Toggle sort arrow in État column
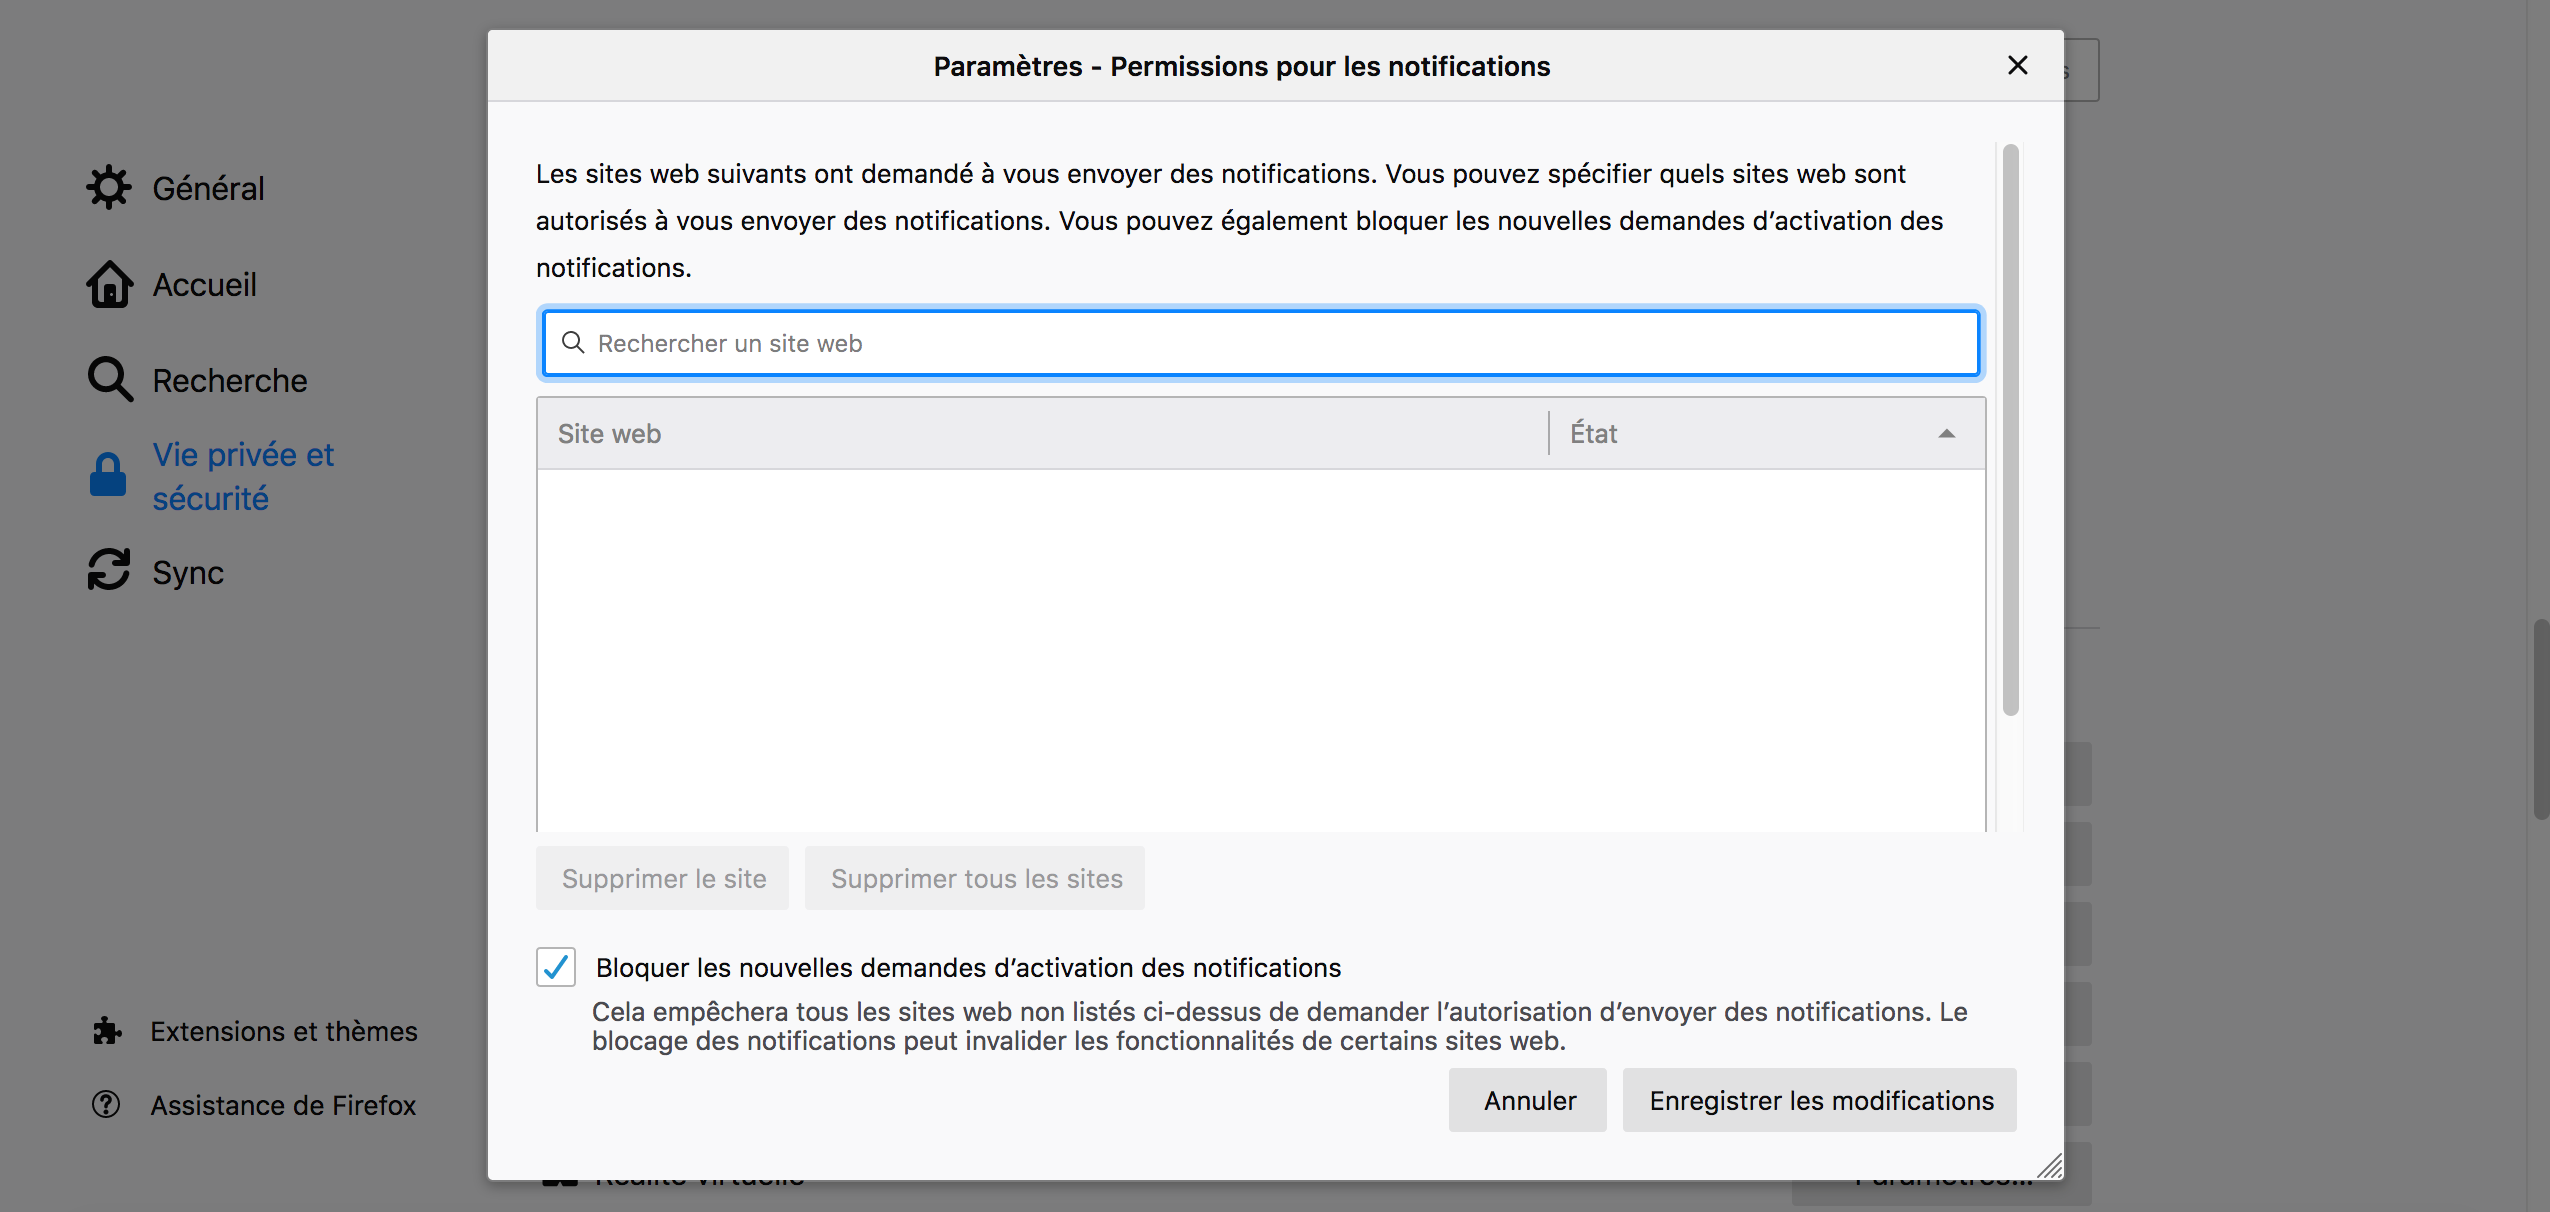The width and height of the screenshot is (2550, 1212). [1946, 434]
